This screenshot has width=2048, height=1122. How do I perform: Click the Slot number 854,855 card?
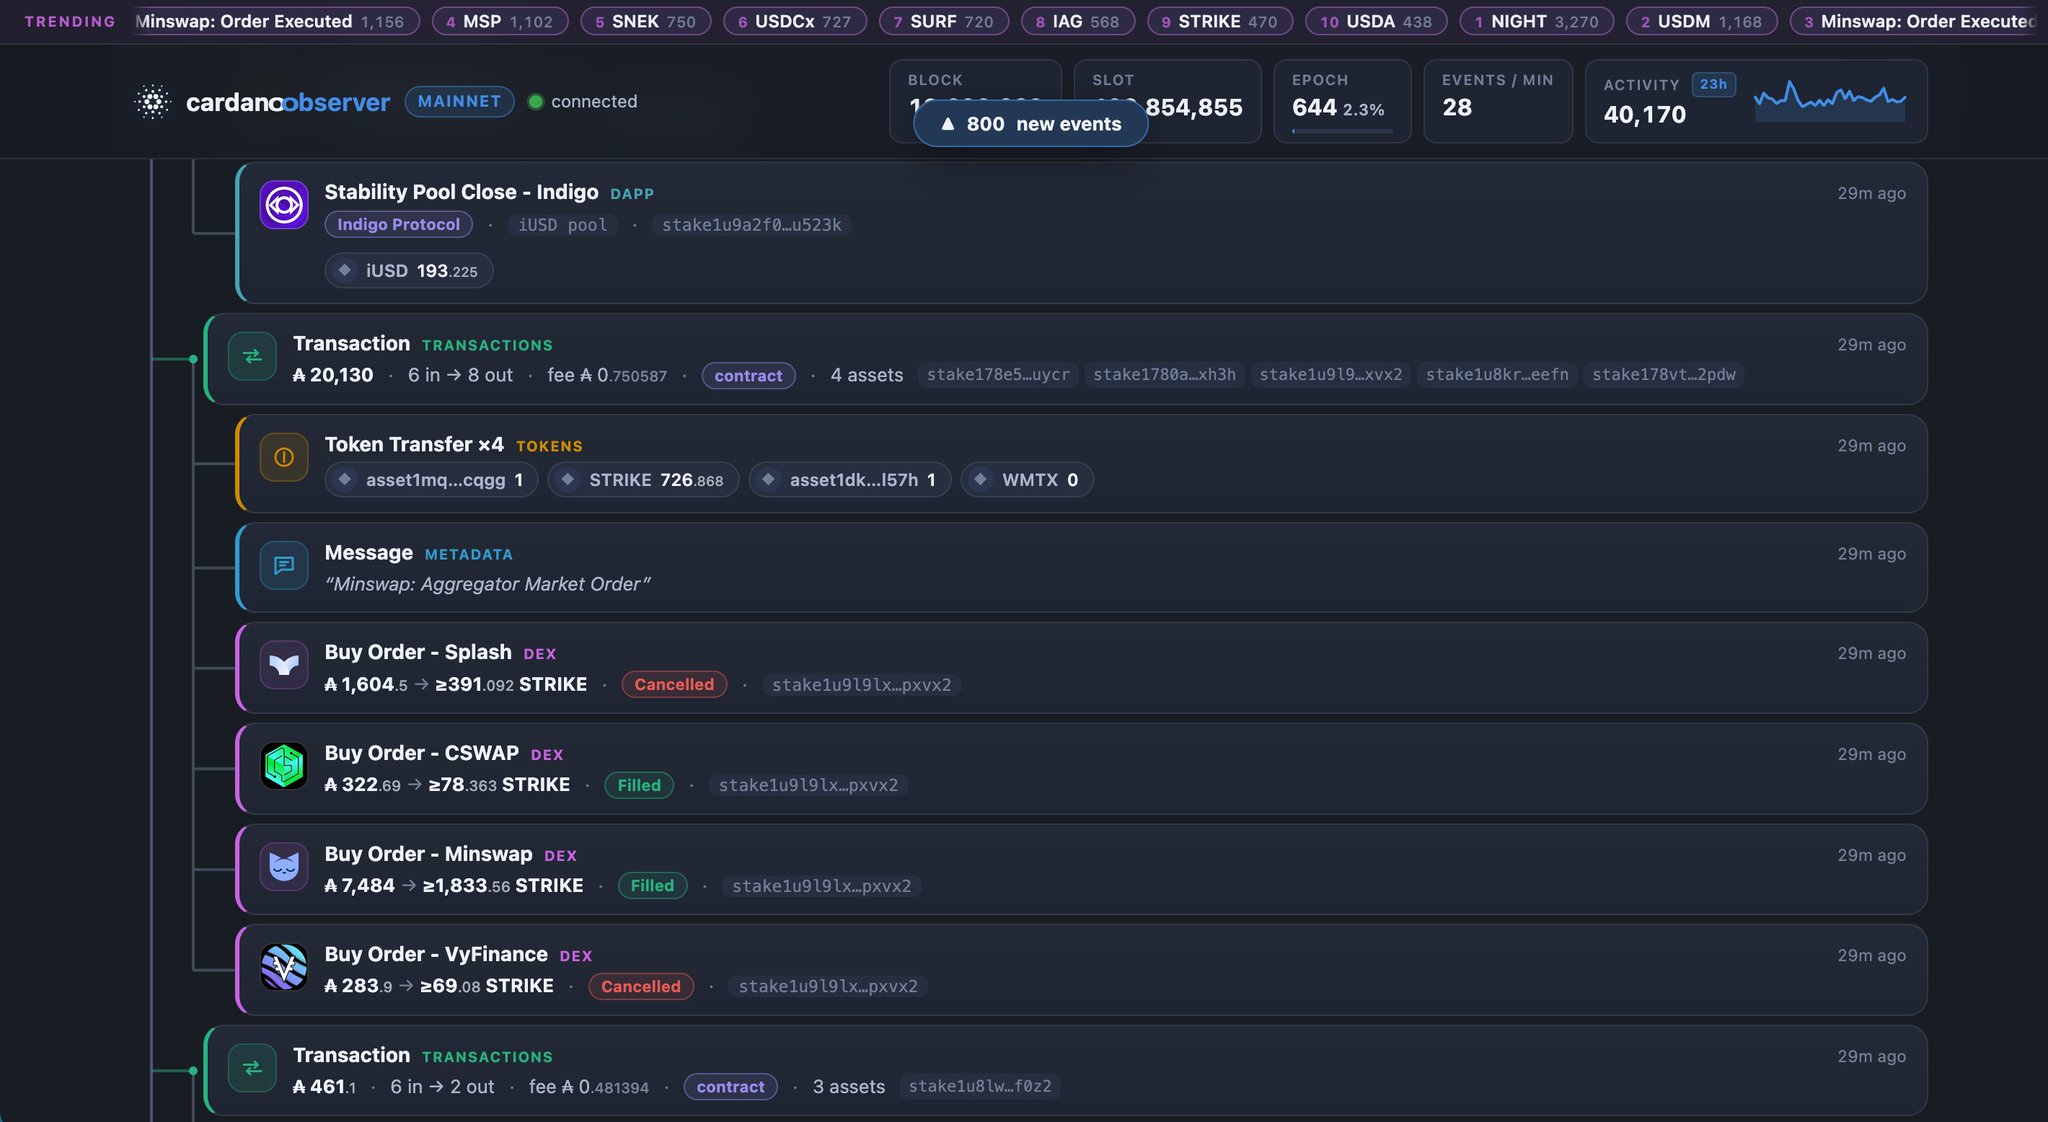pyautogui.click(x=1168, y=101)
